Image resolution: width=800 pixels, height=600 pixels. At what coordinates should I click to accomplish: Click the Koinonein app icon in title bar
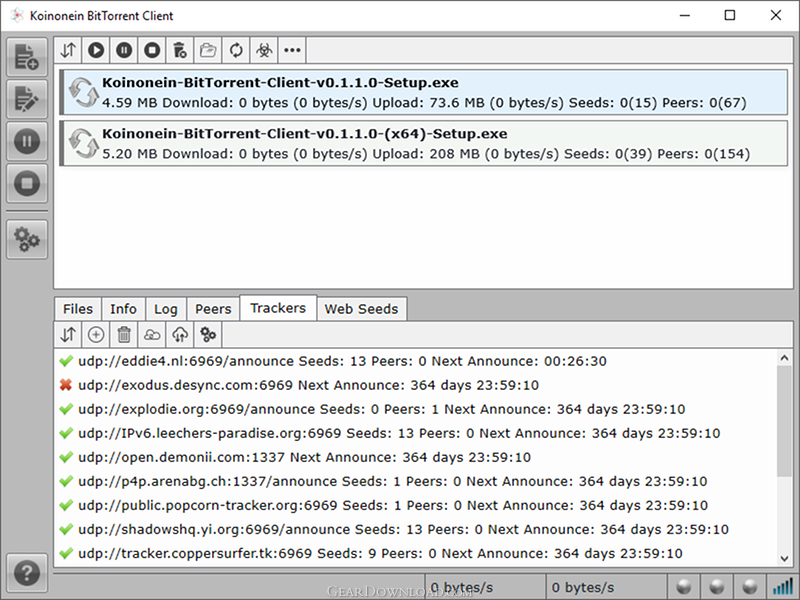[17, 15]
